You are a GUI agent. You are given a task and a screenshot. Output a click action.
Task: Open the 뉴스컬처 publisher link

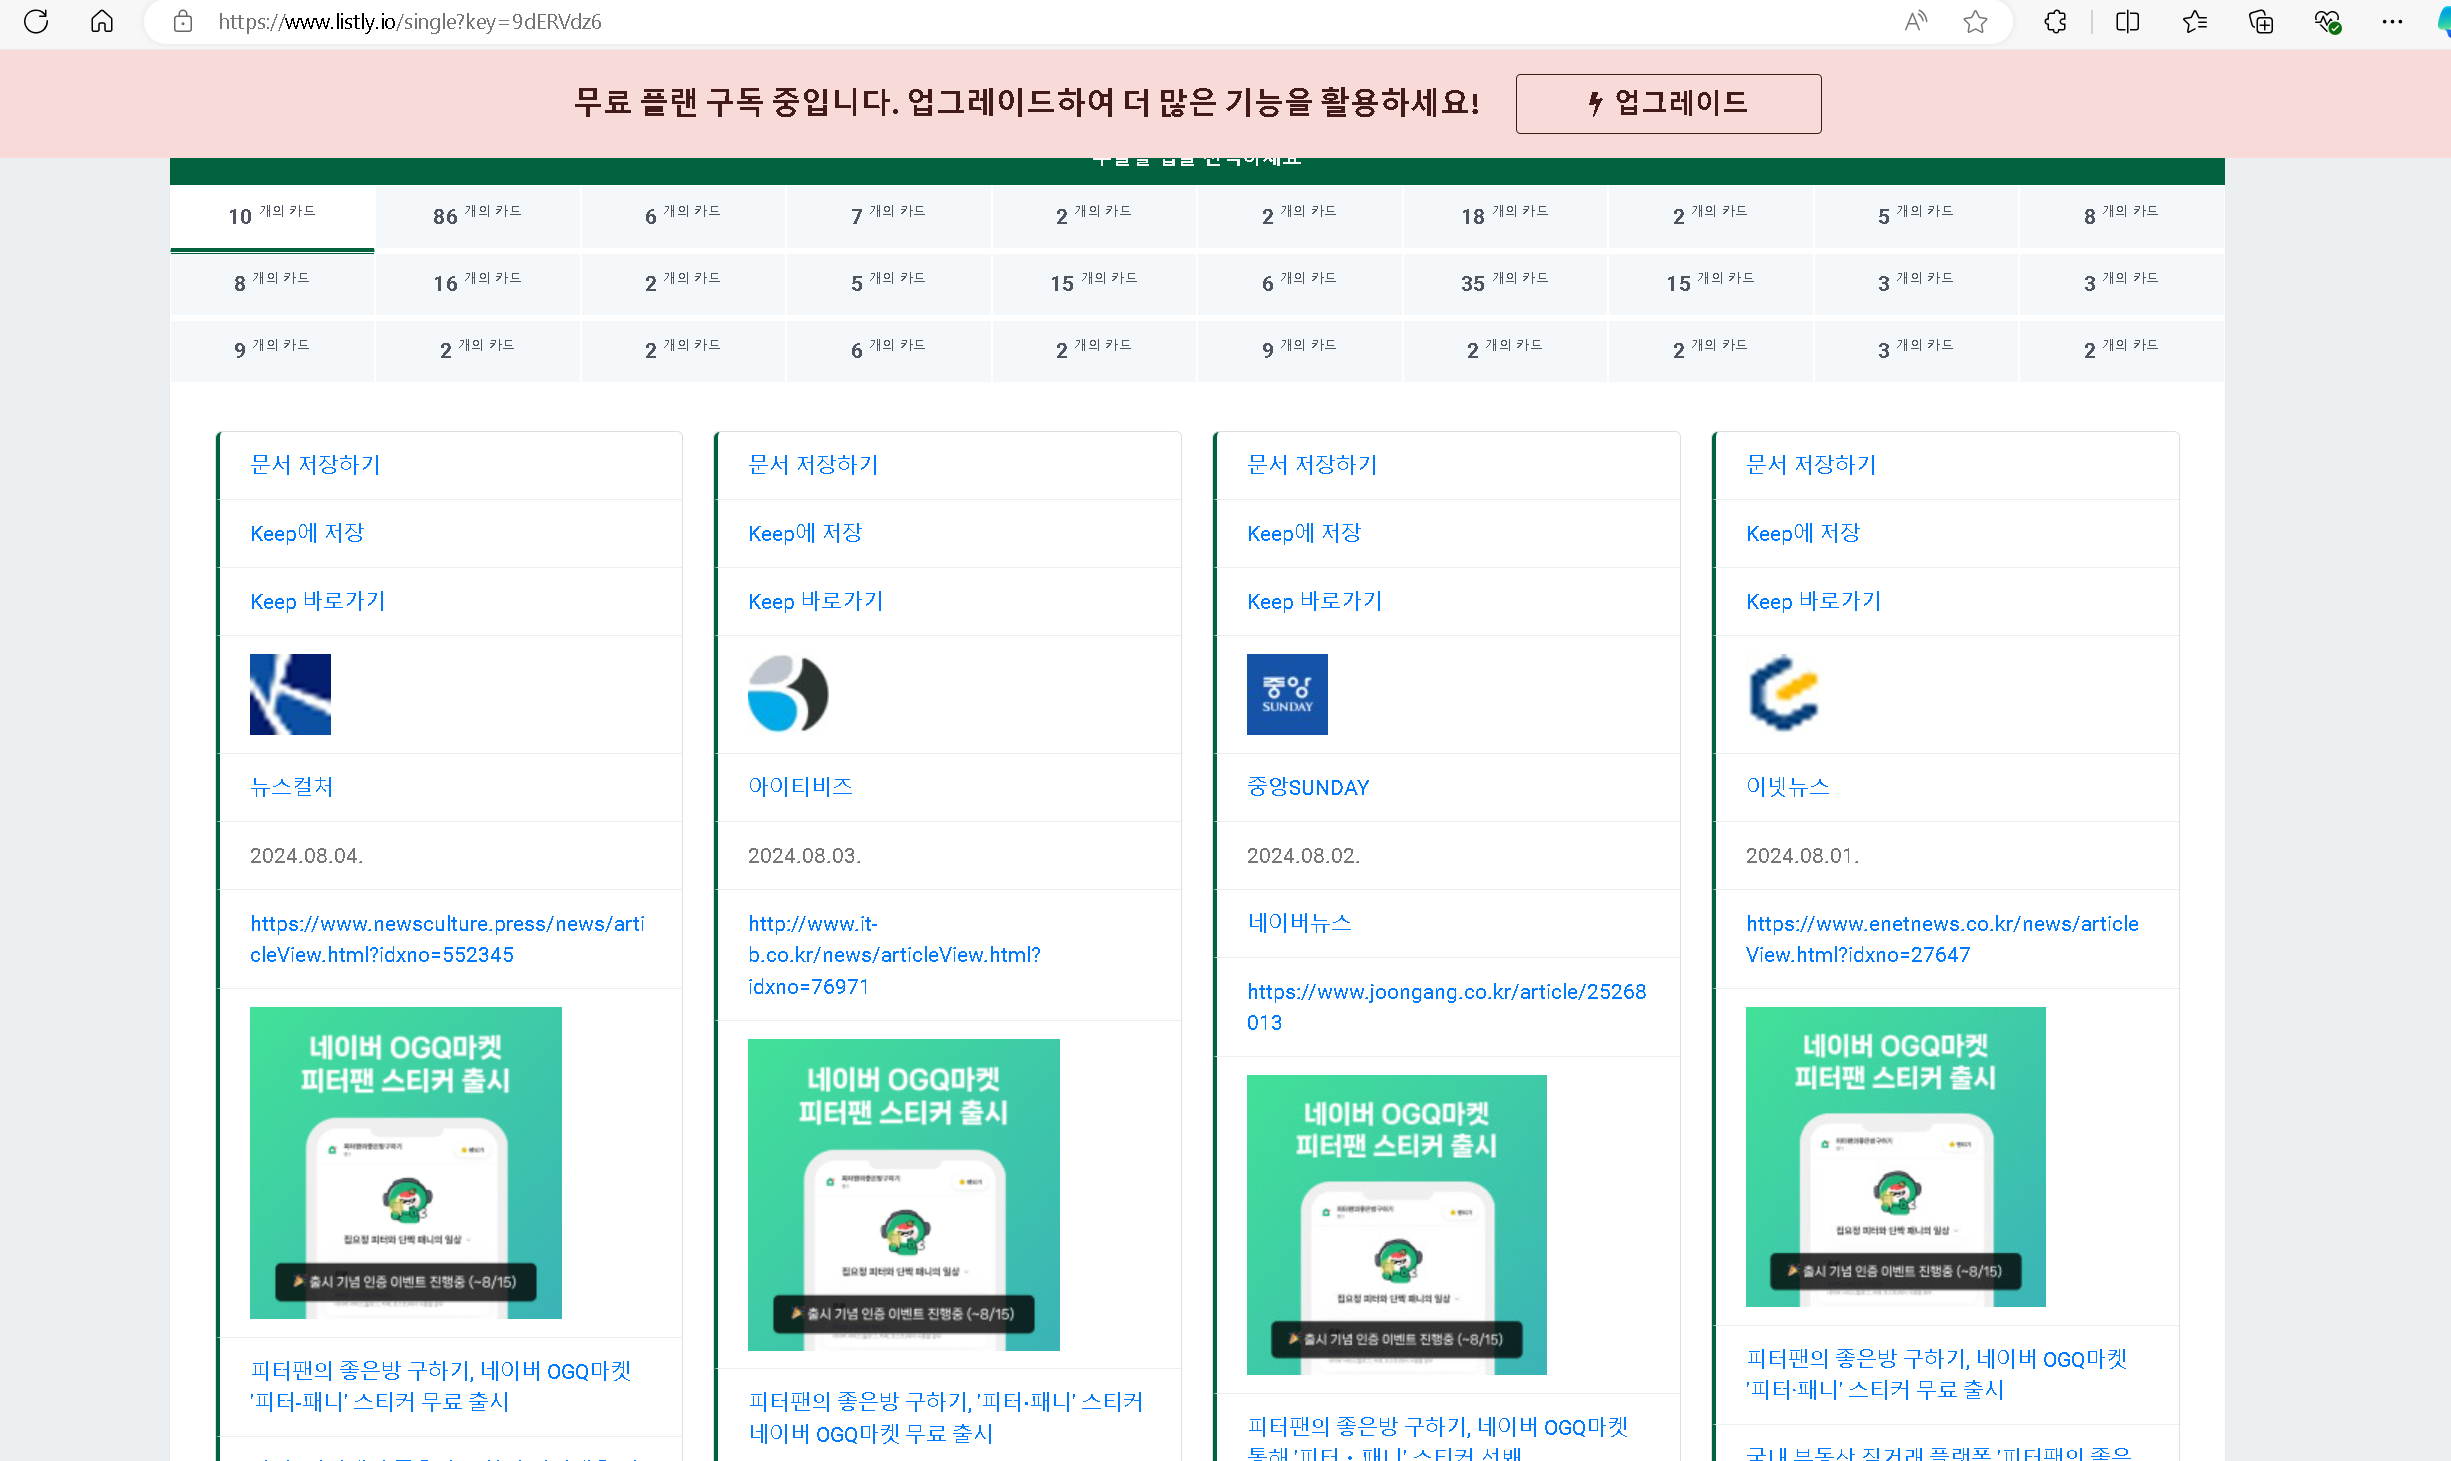pos(292,787)
